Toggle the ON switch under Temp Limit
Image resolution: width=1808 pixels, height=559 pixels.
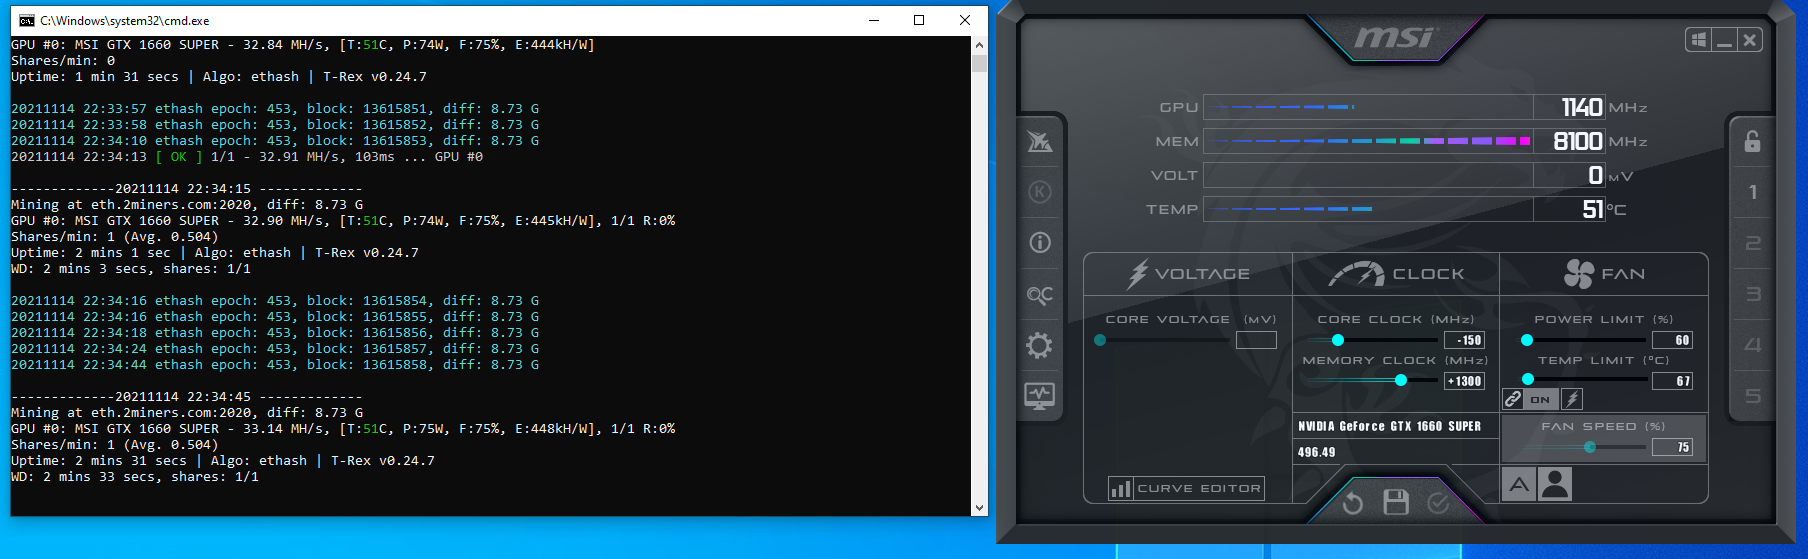tap(1541, 399)
